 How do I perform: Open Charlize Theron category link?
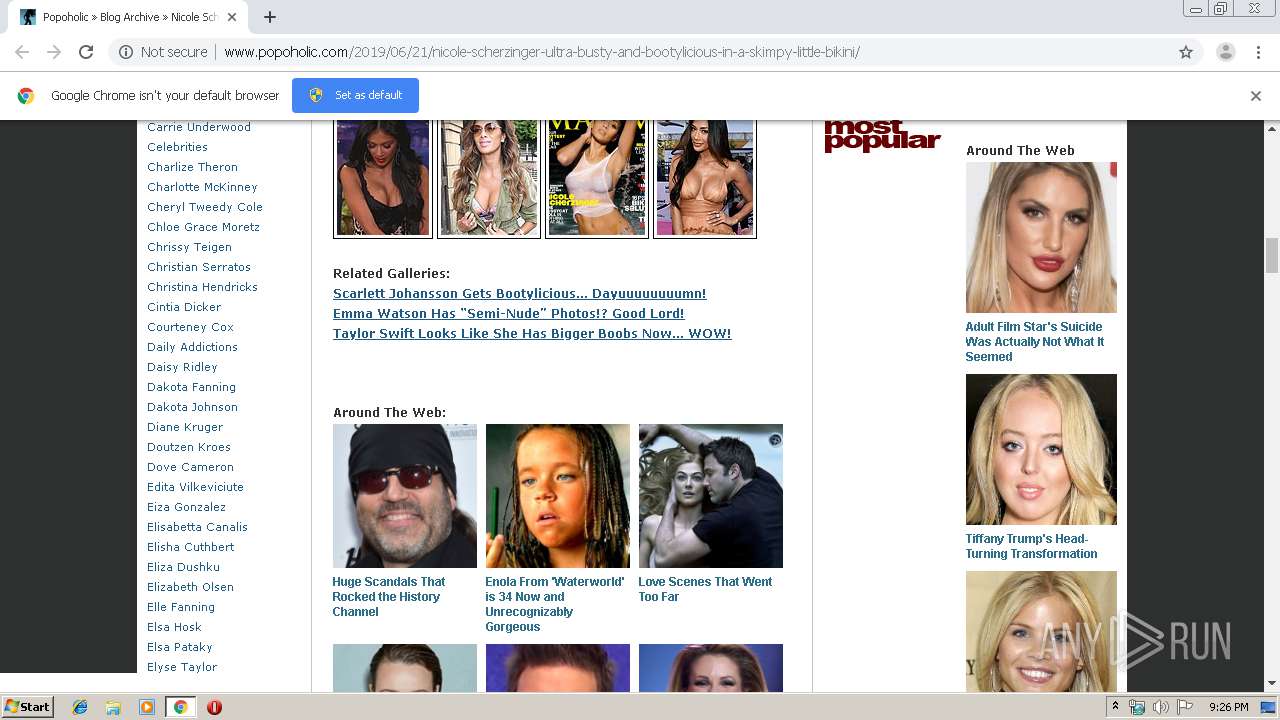(192, 167)
